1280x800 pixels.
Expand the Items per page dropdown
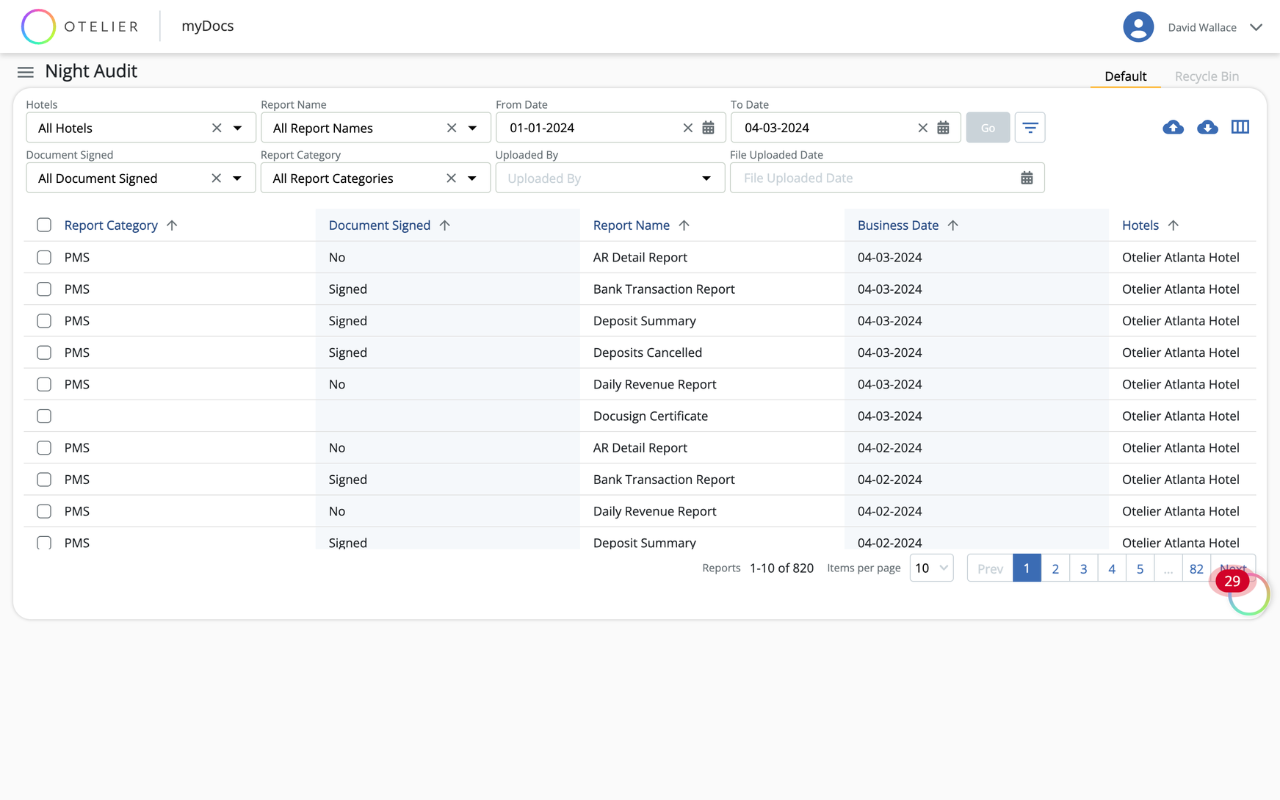(x=931, y=568)
